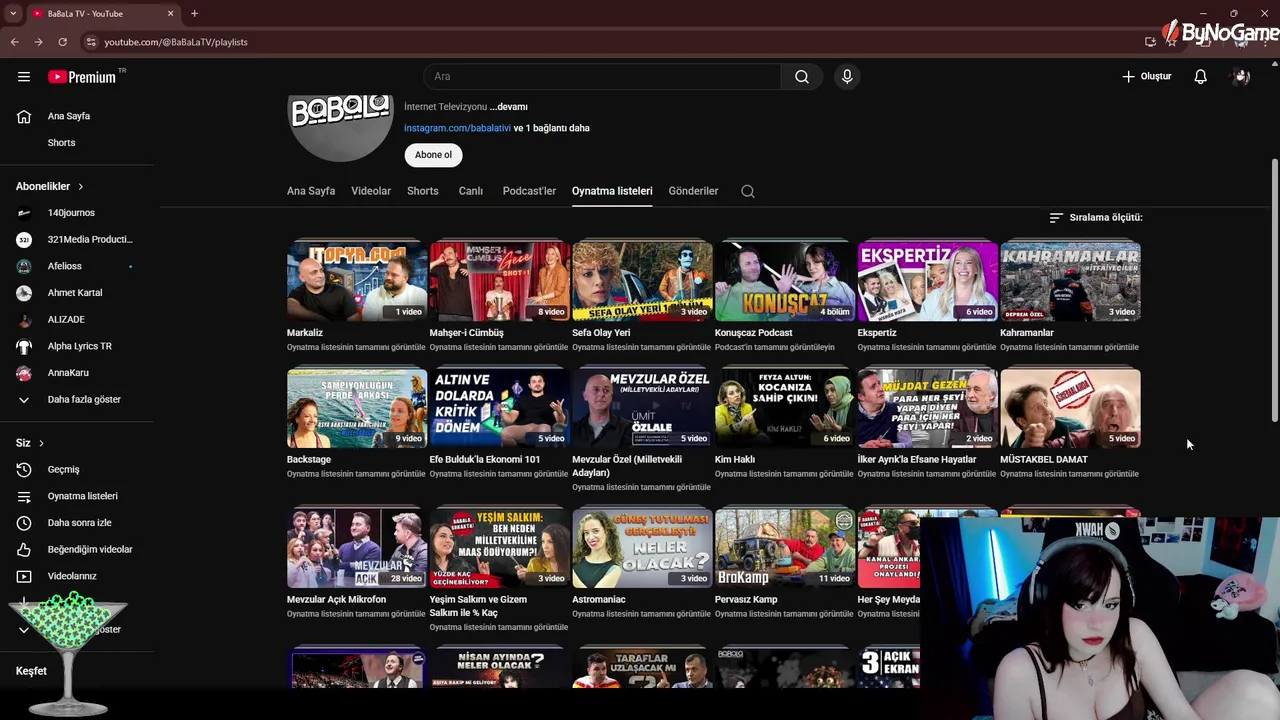The image size is (1280, 720).
Task: Expand channel description with ...devamı
Action: [509, 107]
